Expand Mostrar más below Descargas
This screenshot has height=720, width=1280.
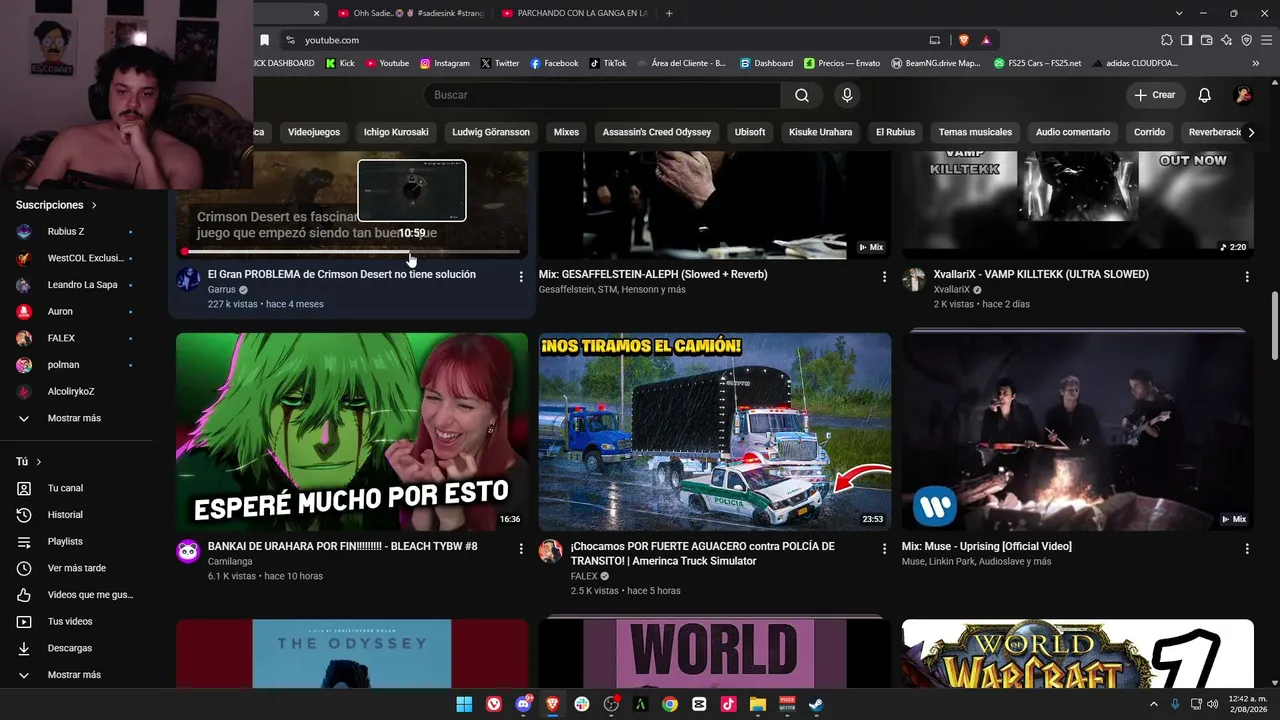pyautogui.click(x=76, y=675)
